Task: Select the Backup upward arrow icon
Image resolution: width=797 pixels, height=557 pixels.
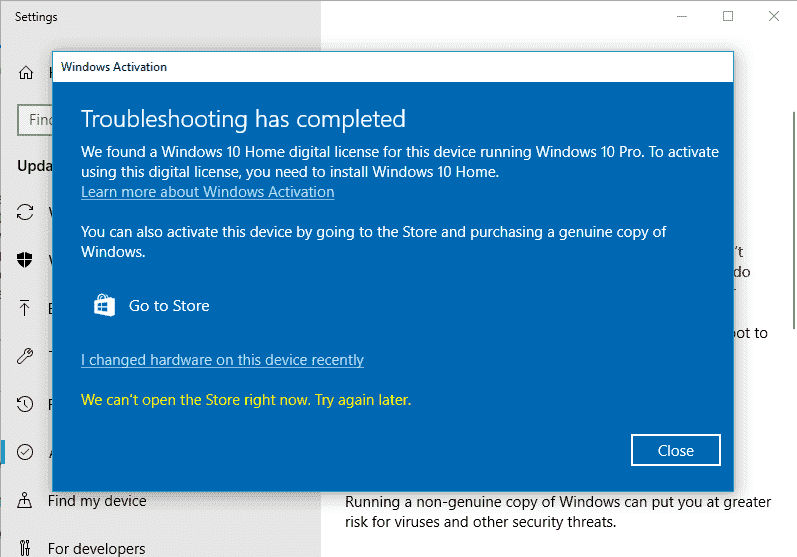Action: [24, 308]
